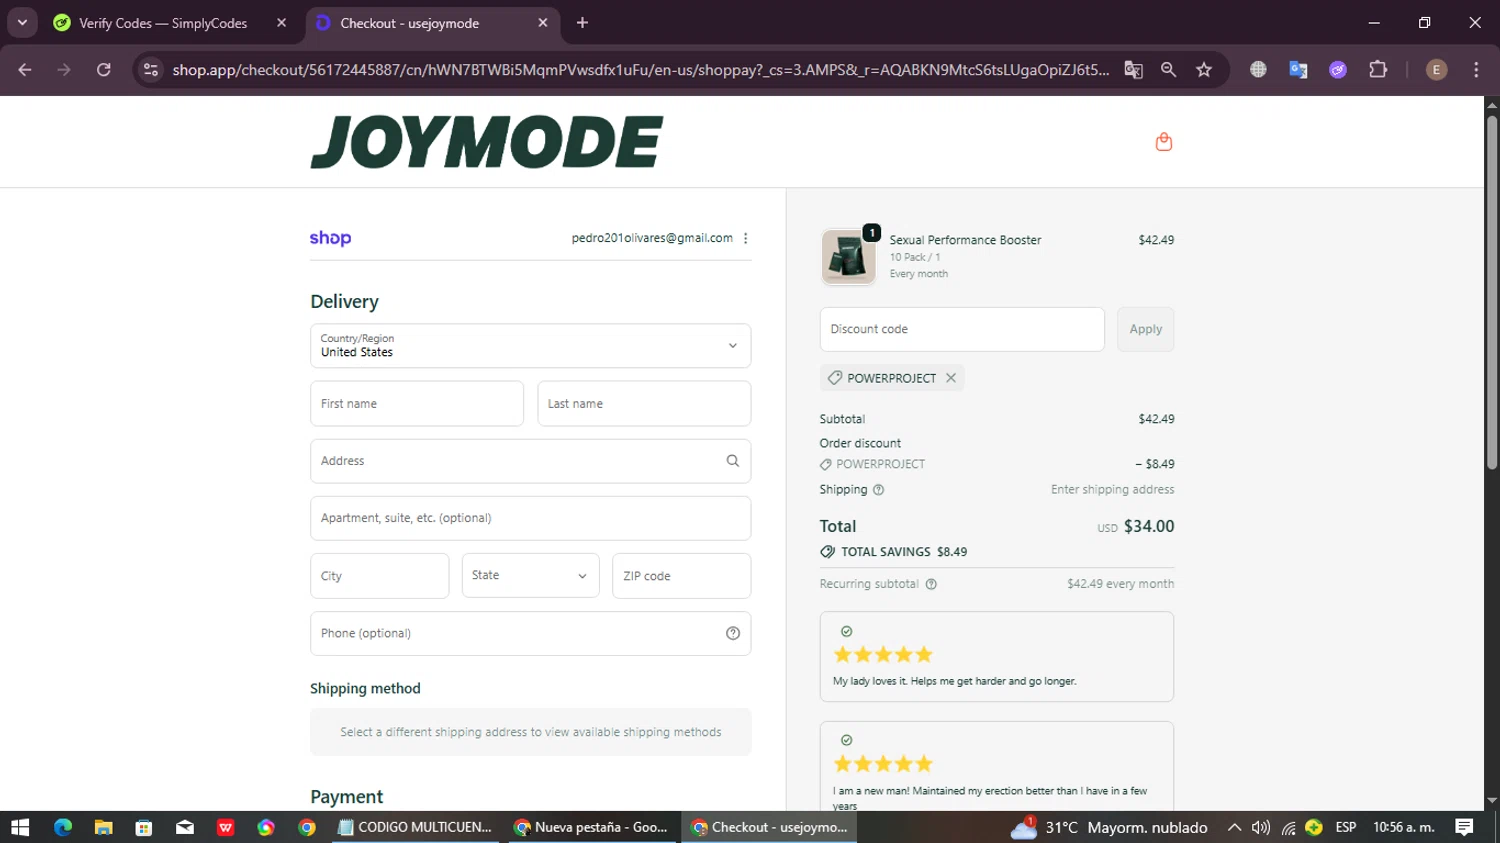The width and height of the screenshot is (1500, 843).
Task: View site information icon in address bar
Action: 151,70
